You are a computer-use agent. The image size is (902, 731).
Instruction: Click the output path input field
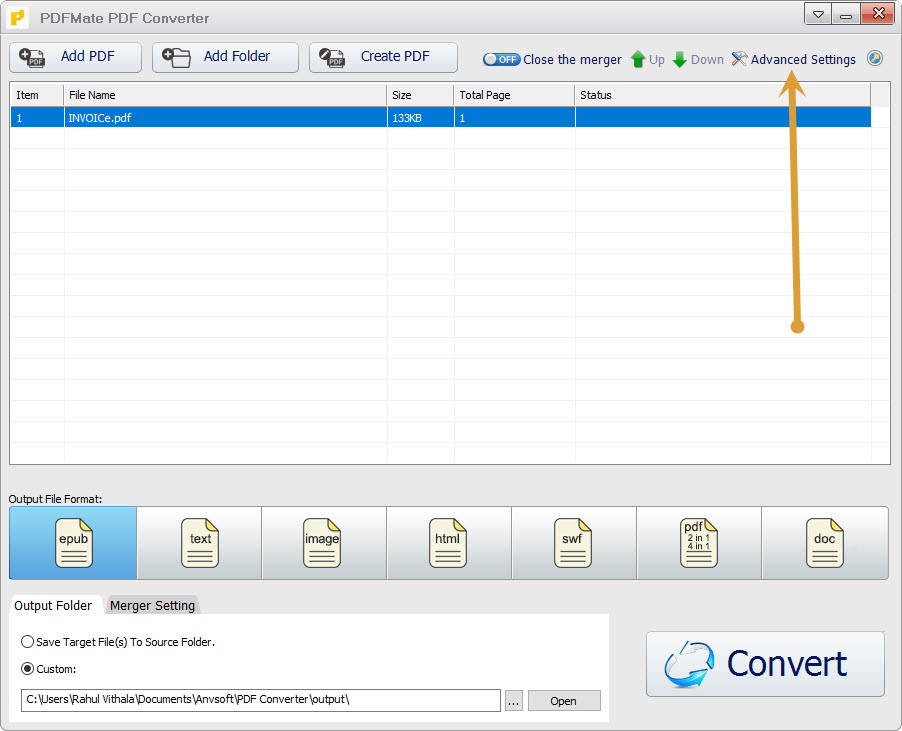pyautogui.click(x=261, y=700)
